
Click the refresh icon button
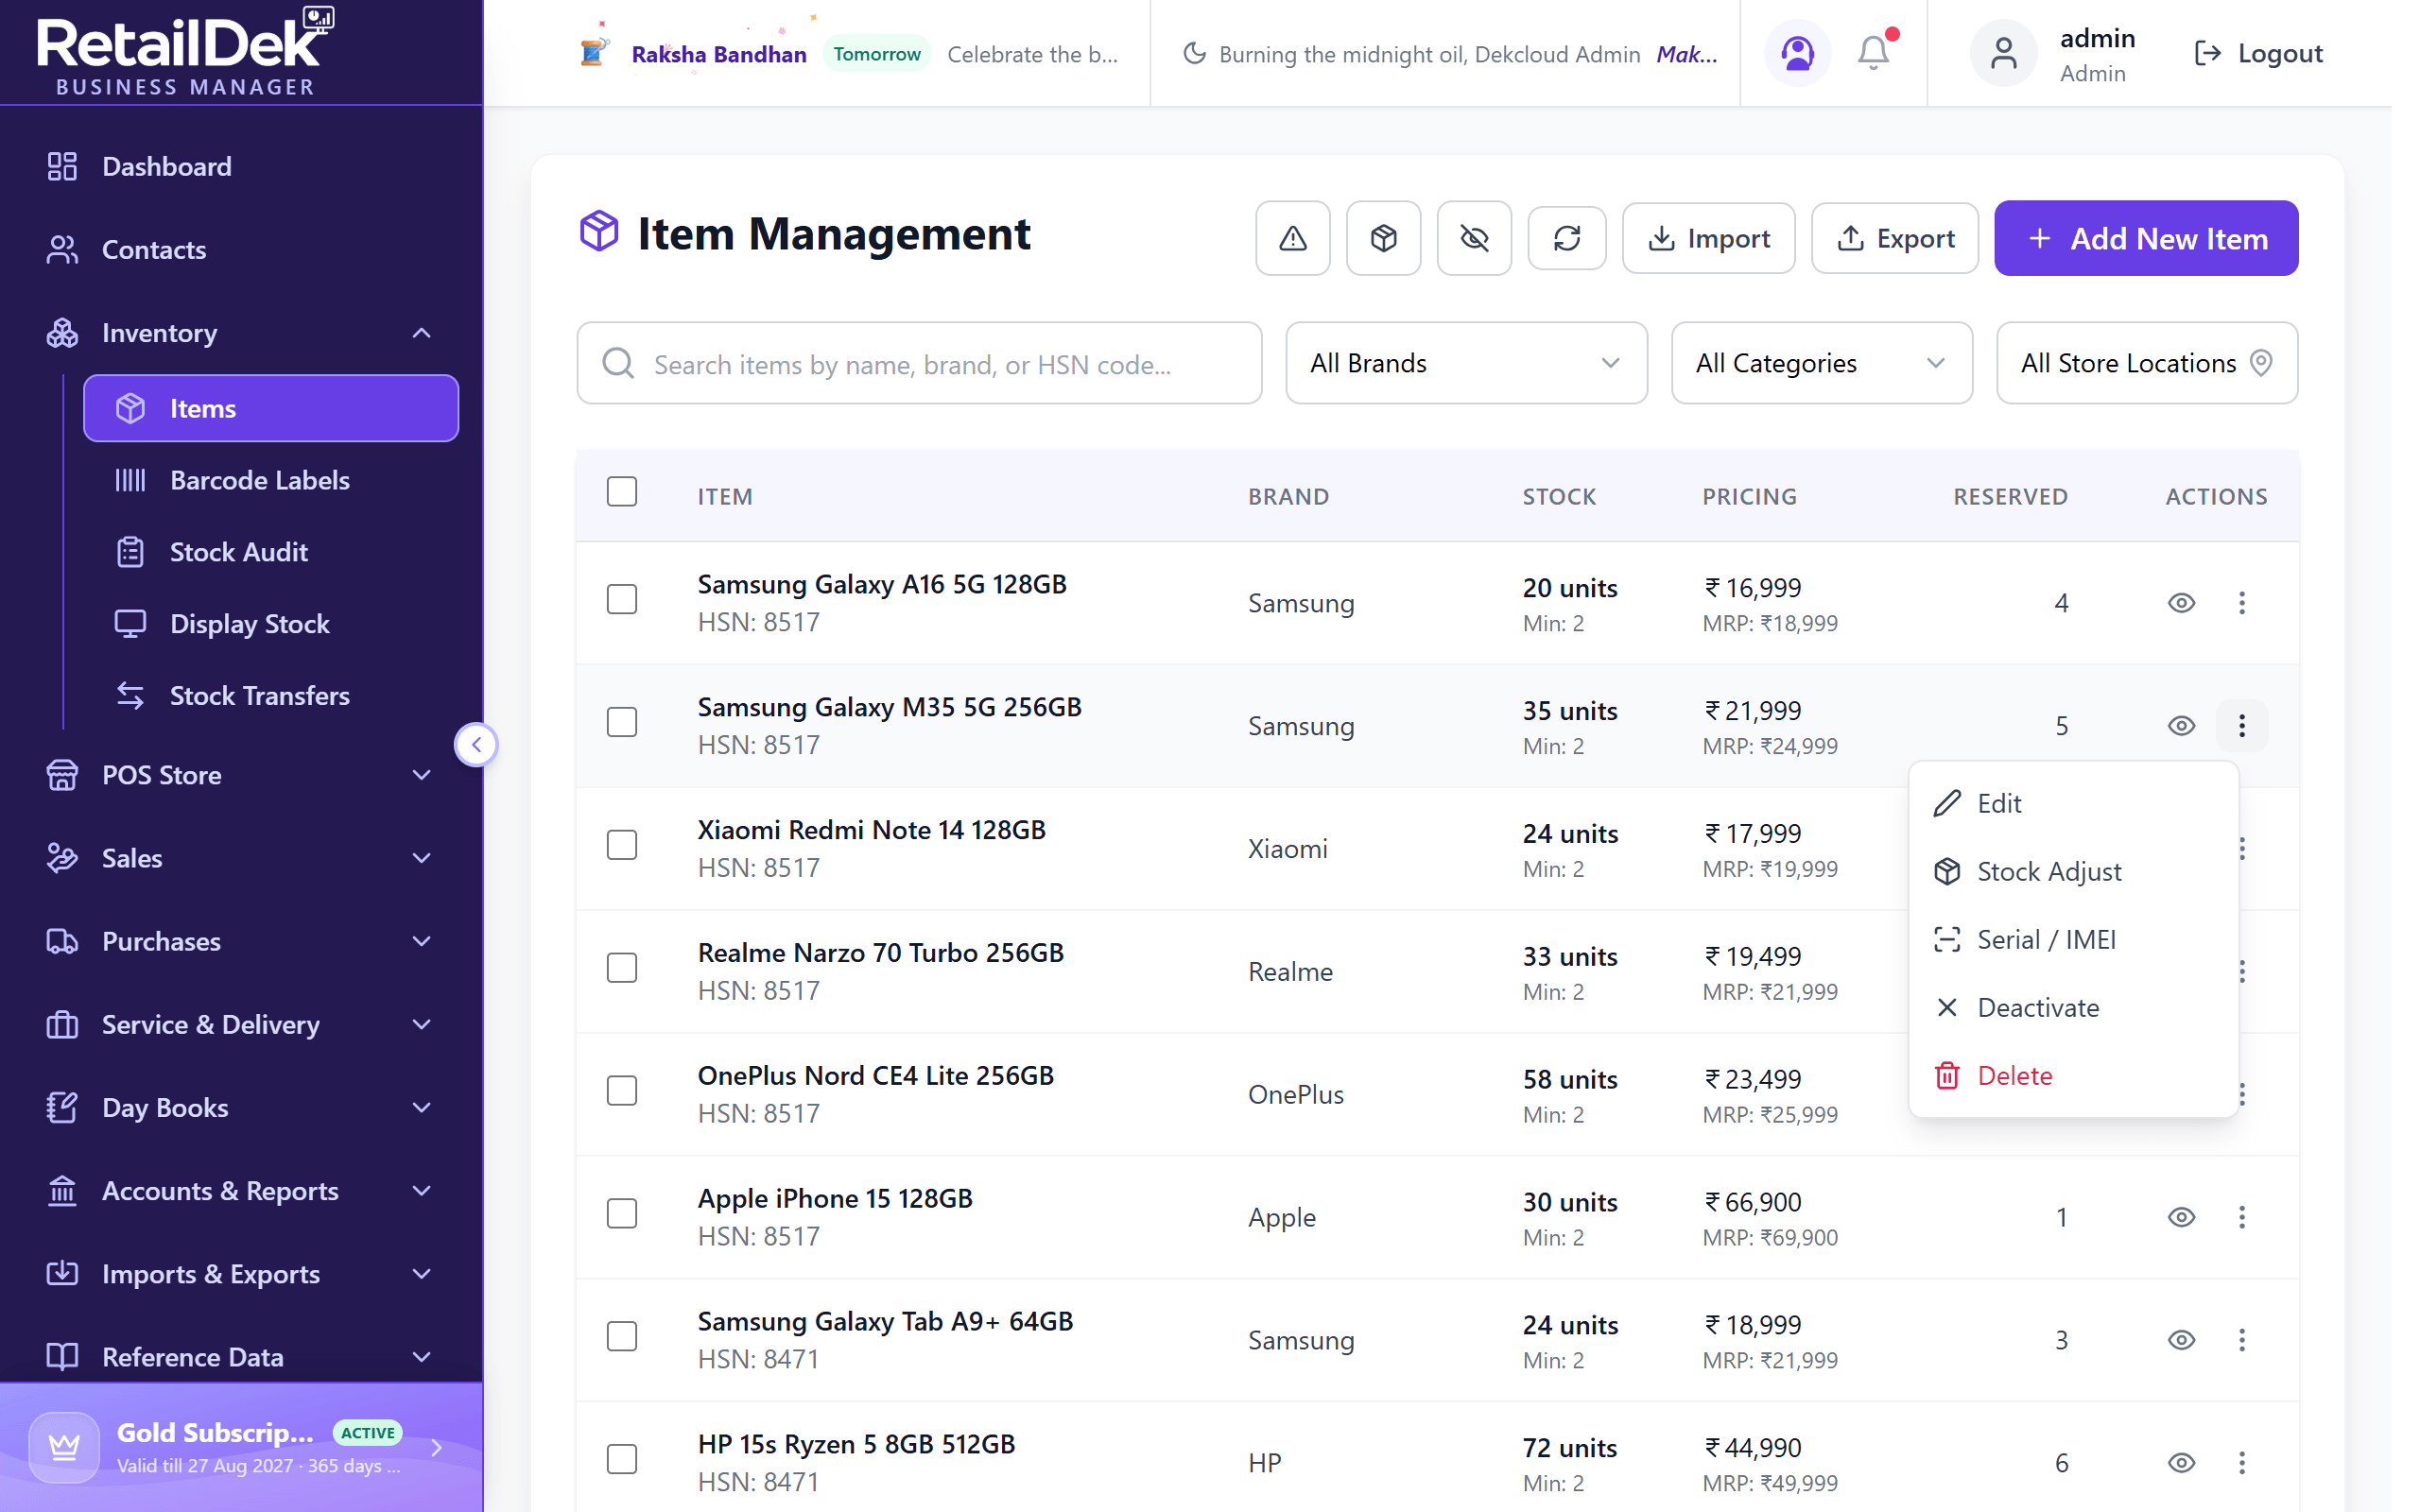1567,238
